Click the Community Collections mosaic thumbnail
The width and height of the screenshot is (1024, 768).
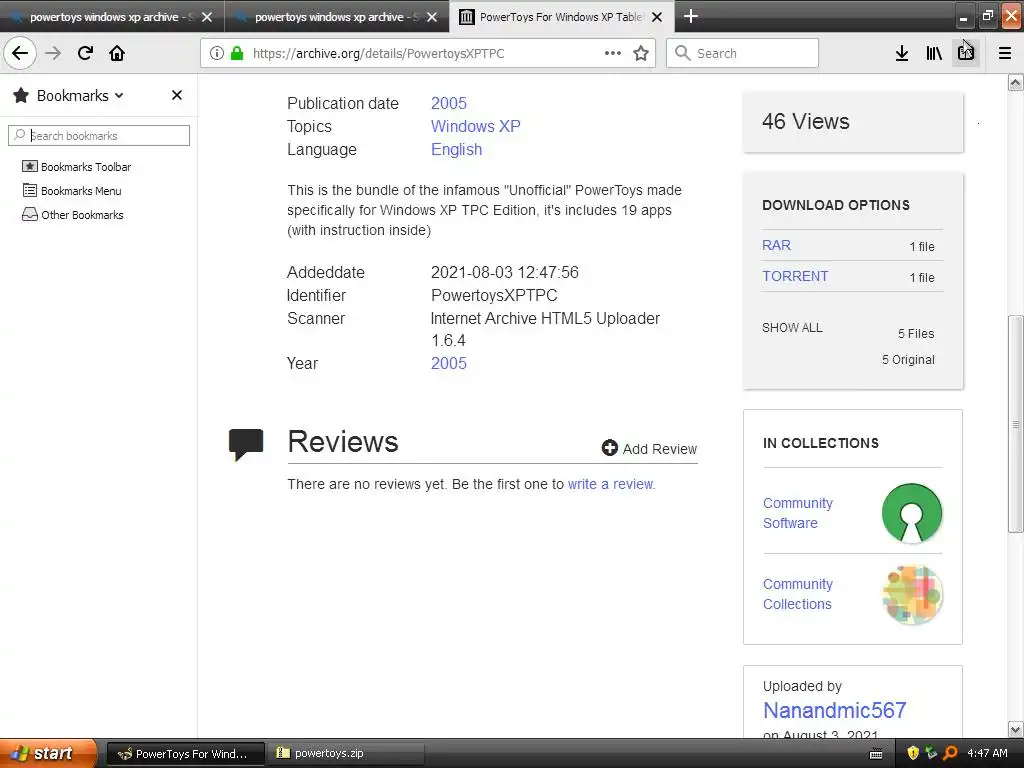click(912, 594)
